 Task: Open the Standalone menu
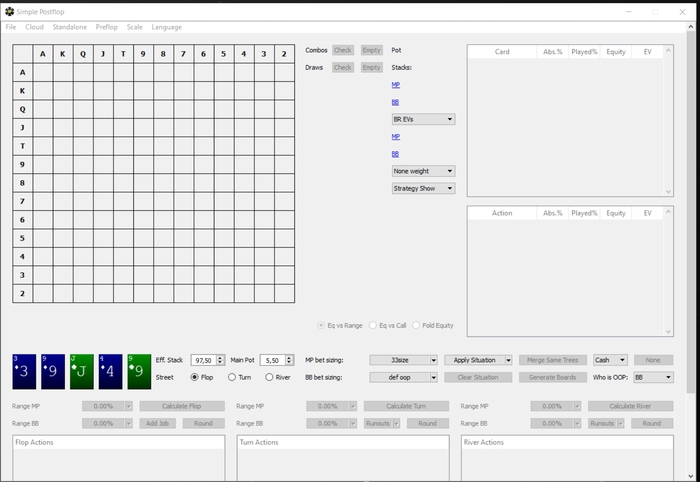point(70,27)
